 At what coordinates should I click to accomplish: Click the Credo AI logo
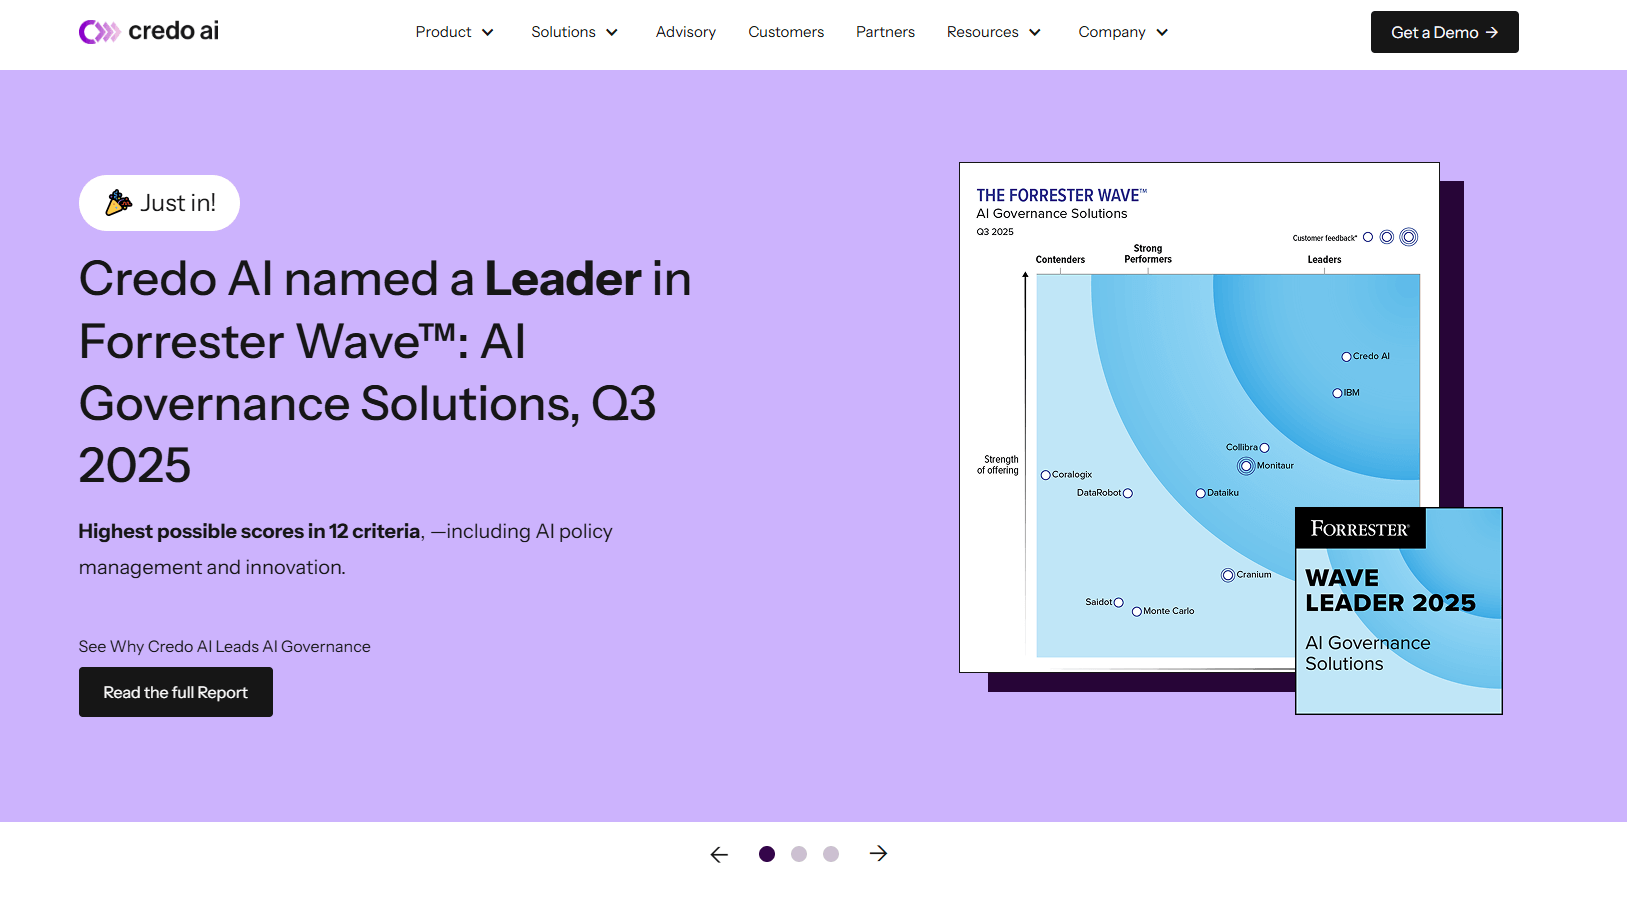tap(148, 31)
